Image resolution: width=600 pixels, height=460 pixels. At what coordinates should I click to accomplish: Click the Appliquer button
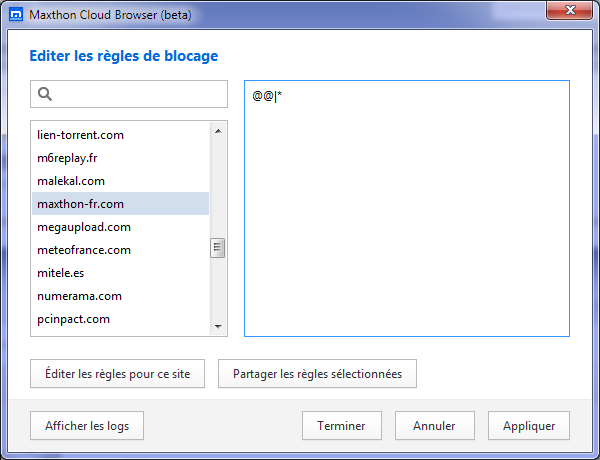coord(529,426)
